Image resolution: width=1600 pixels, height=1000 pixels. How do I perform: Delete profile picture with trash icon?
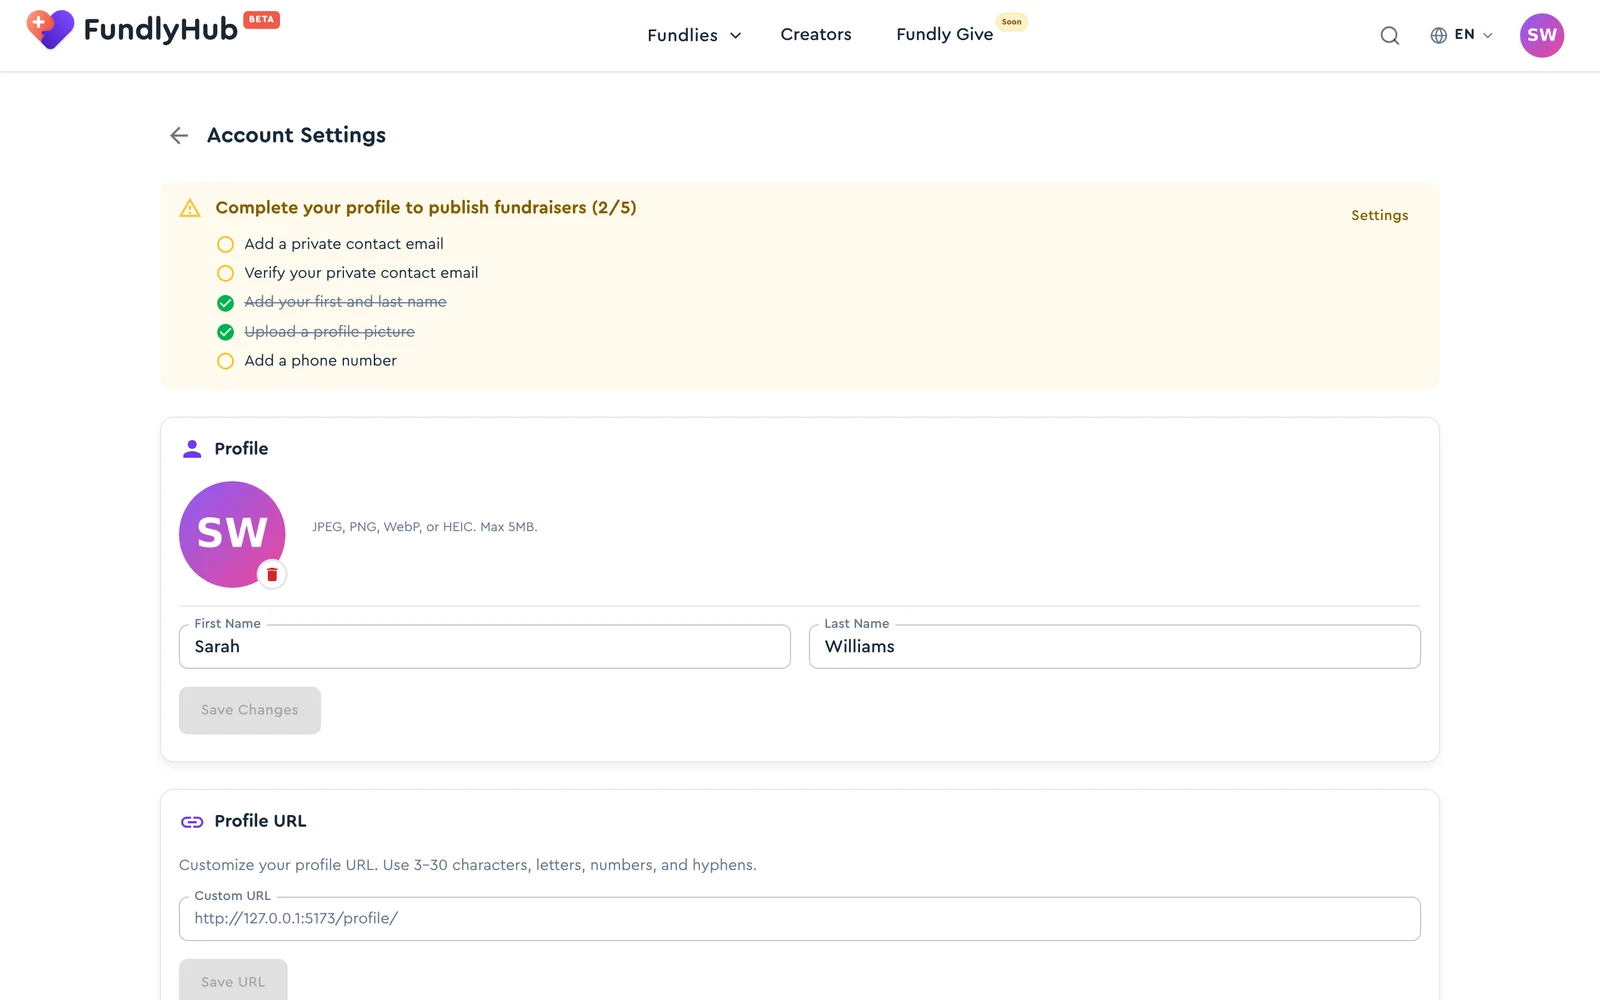(272, 575)
